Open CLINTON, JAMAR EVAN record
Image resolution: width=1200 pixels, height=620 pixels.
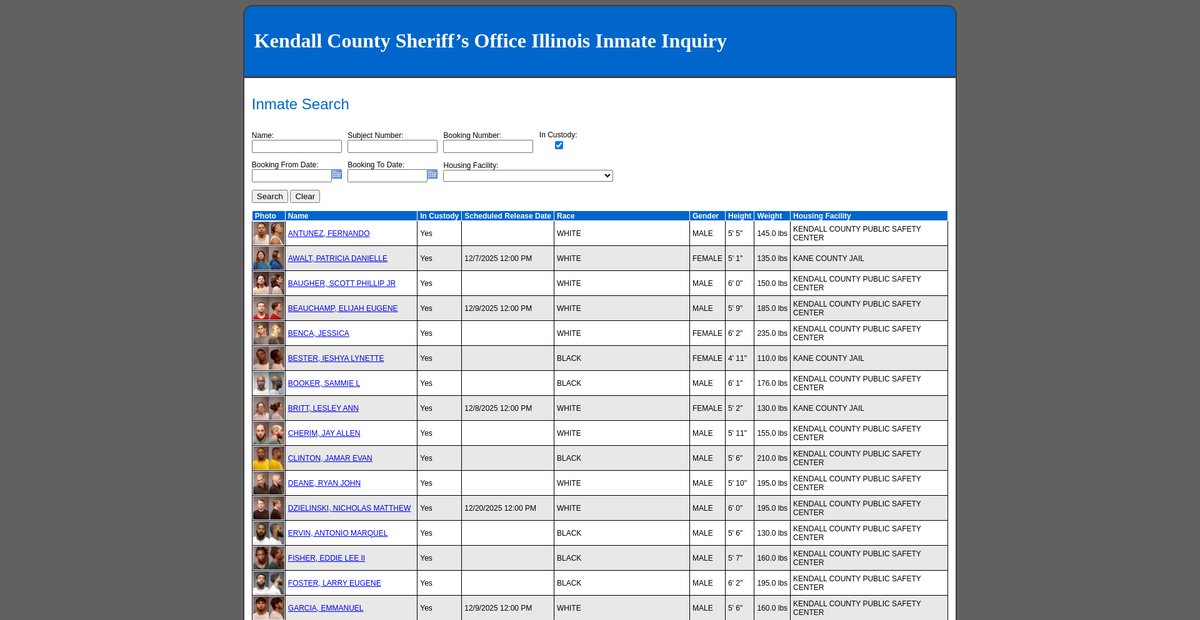[330, 458]
